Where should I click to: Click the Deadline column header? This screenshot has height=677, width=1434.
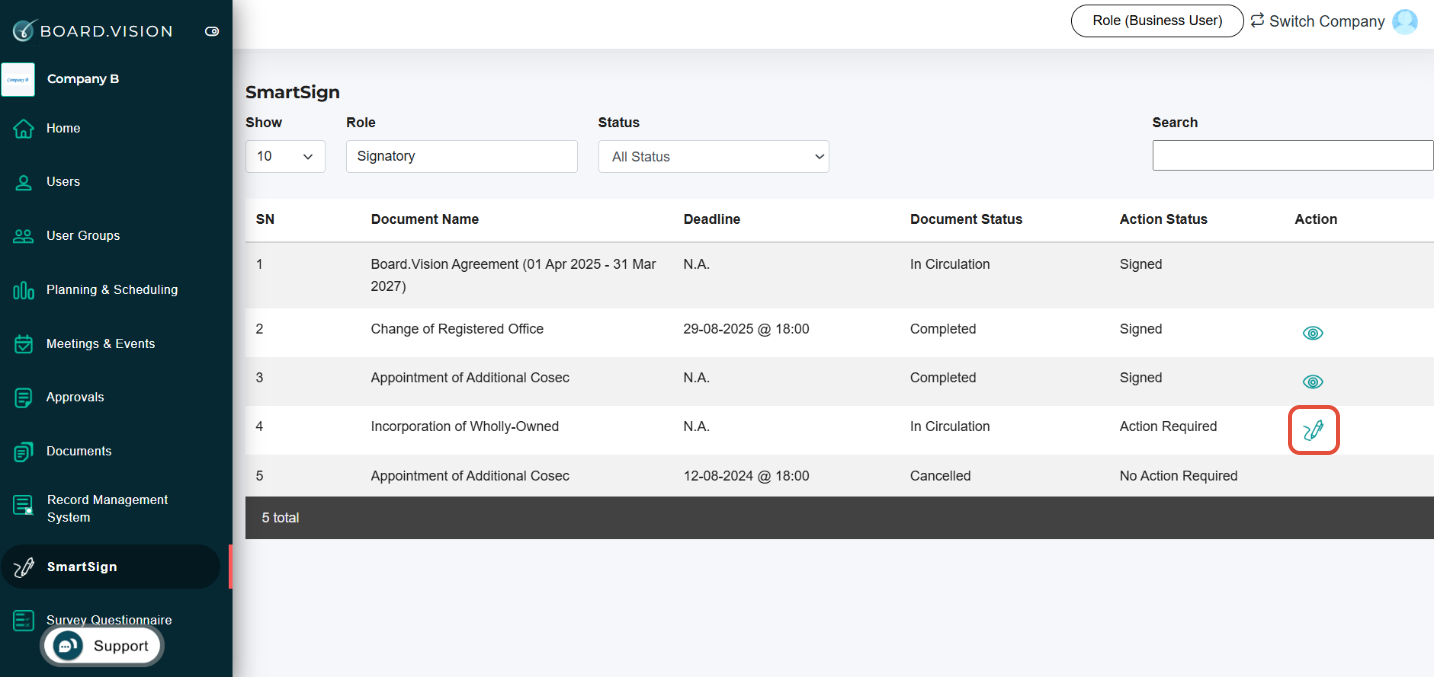coord(712,219)
